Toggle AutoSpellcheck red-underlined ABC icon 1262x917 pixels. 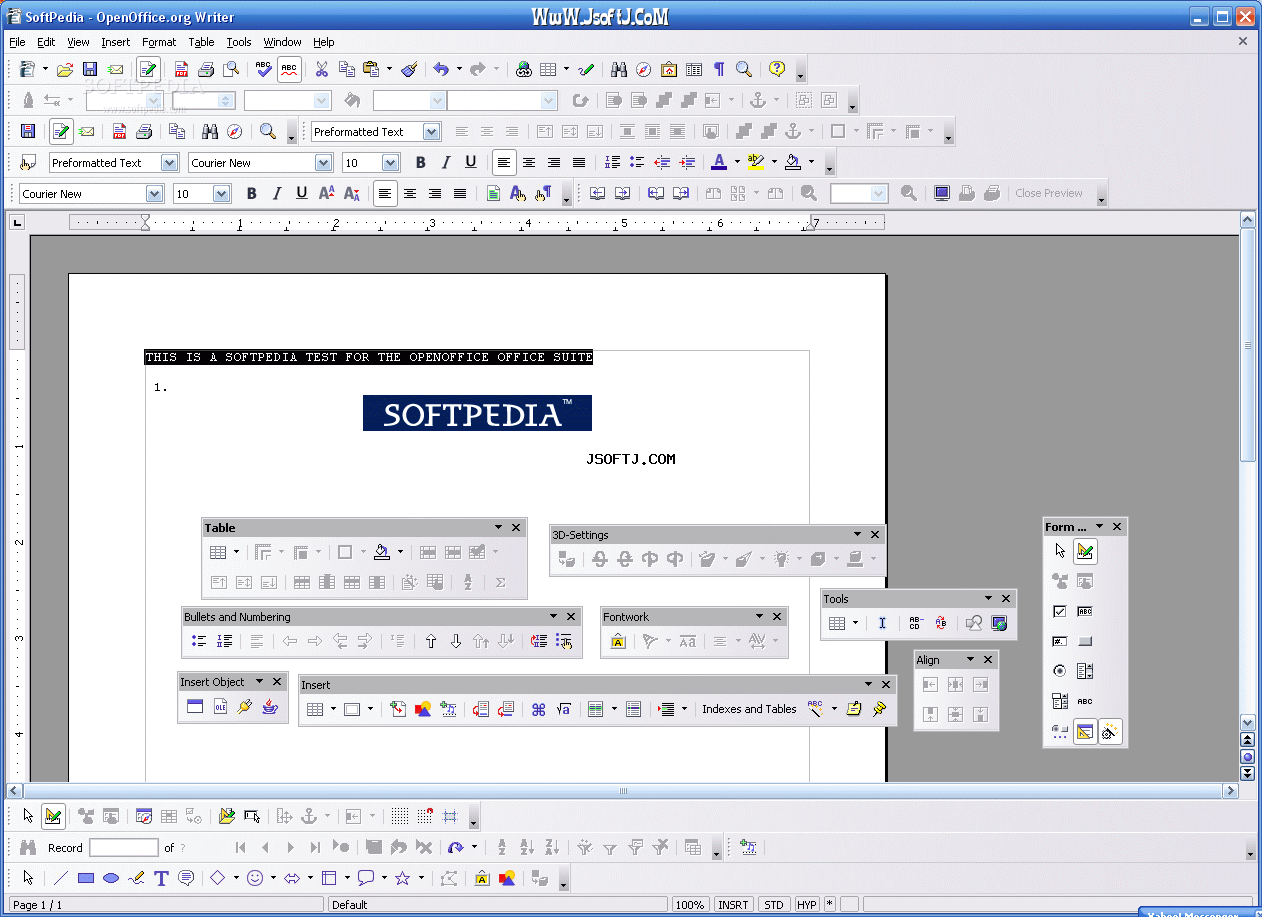click(x=289, y=70)
